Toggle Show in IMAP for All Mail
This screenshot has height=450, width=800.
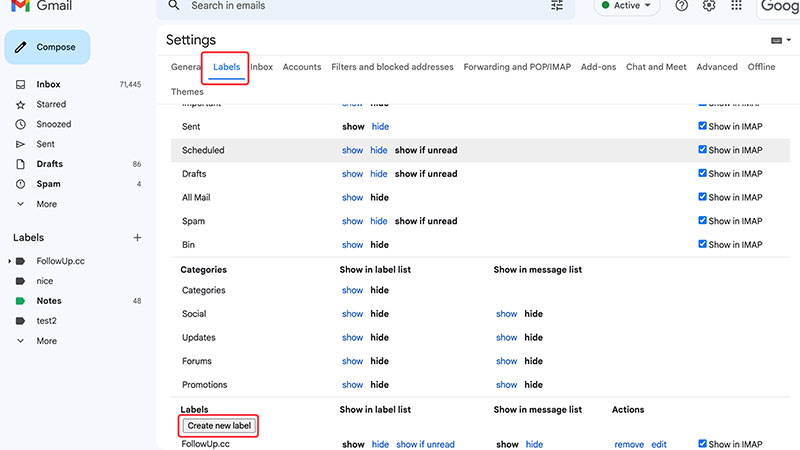click(x=703, y=197)
